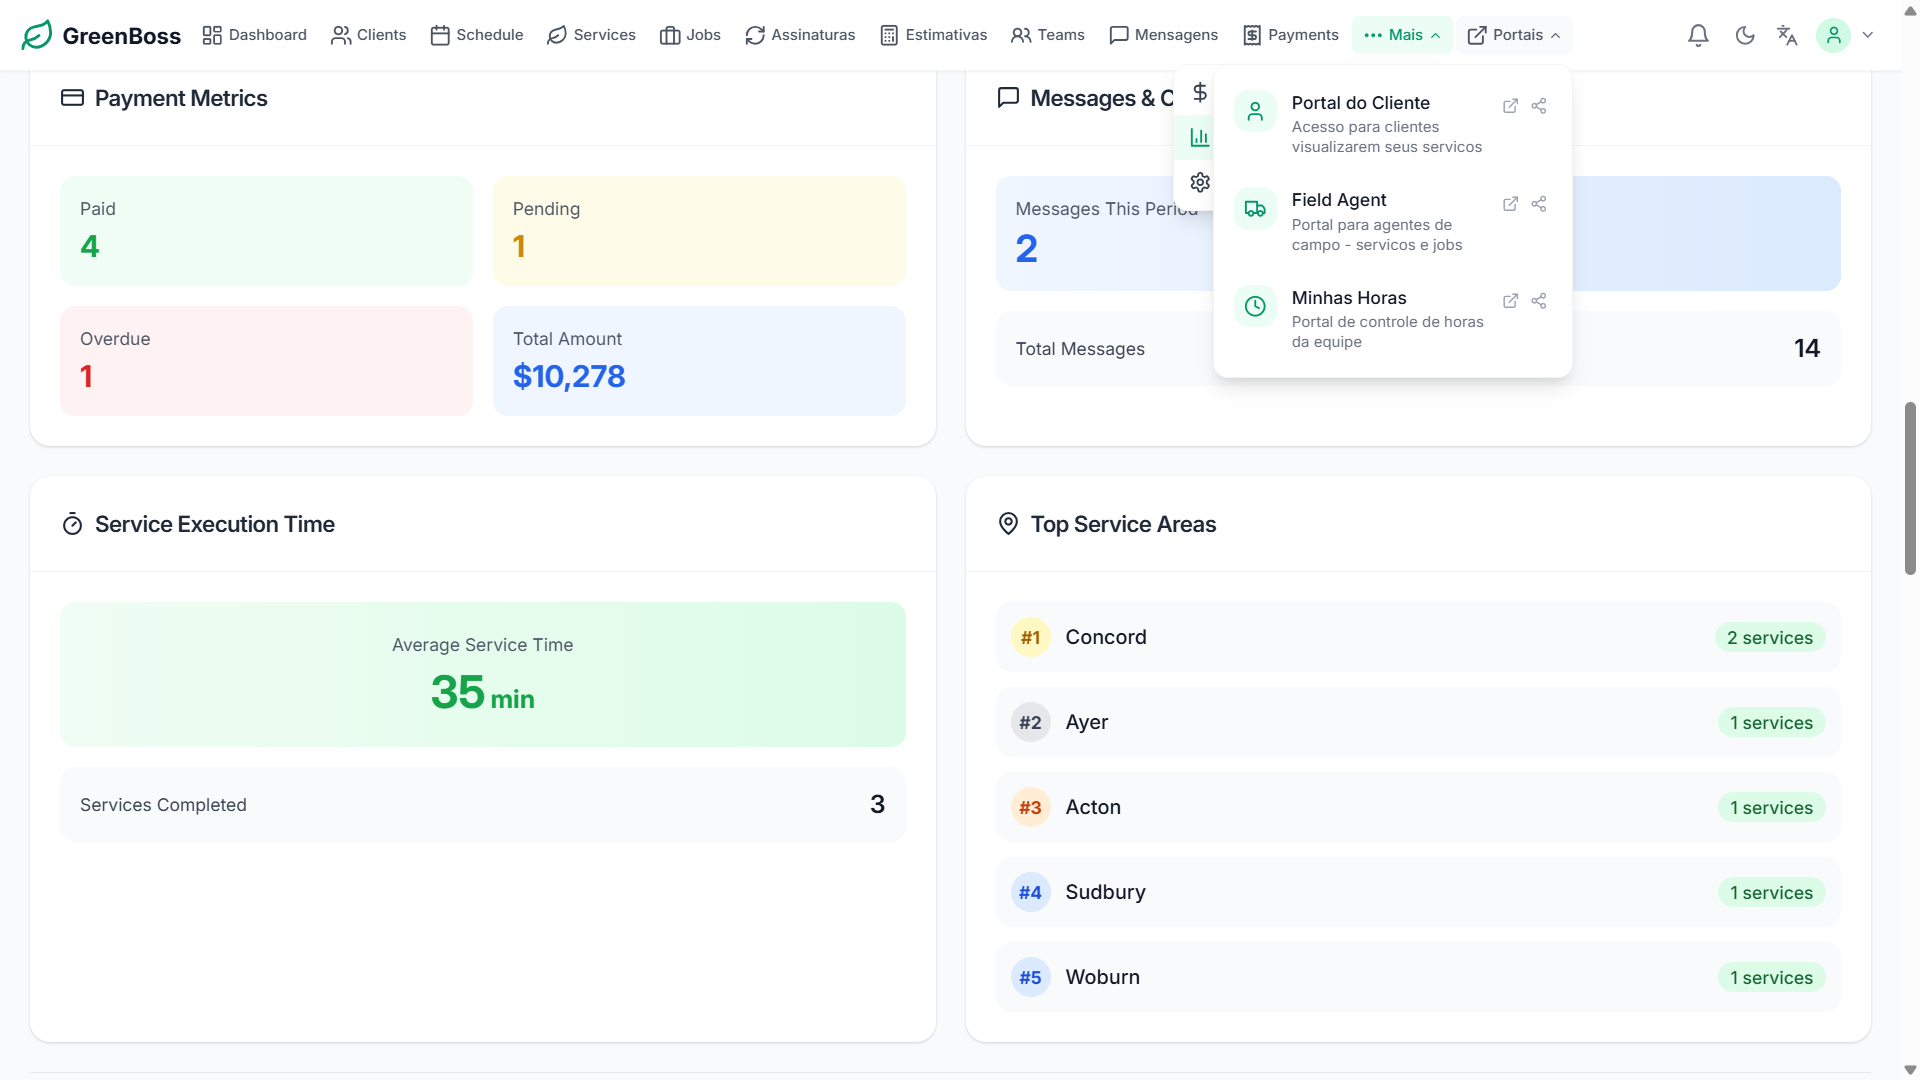Open the Minhas Horas portal
The width and height of the screenshot is (1920, 1080).
pos(1349,297)
